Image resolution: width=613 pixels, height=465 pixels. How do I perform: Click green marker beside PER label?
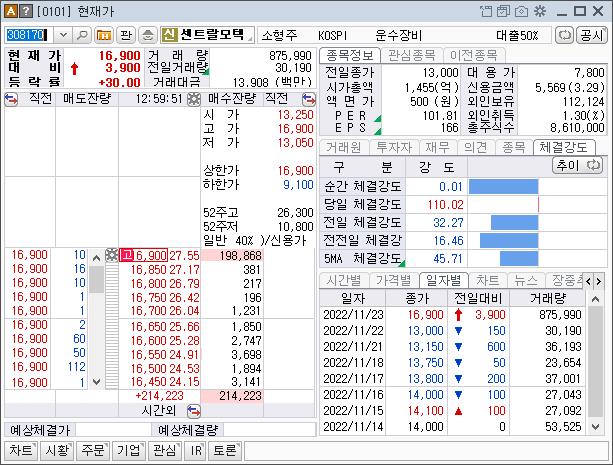[x=378, y=118]
